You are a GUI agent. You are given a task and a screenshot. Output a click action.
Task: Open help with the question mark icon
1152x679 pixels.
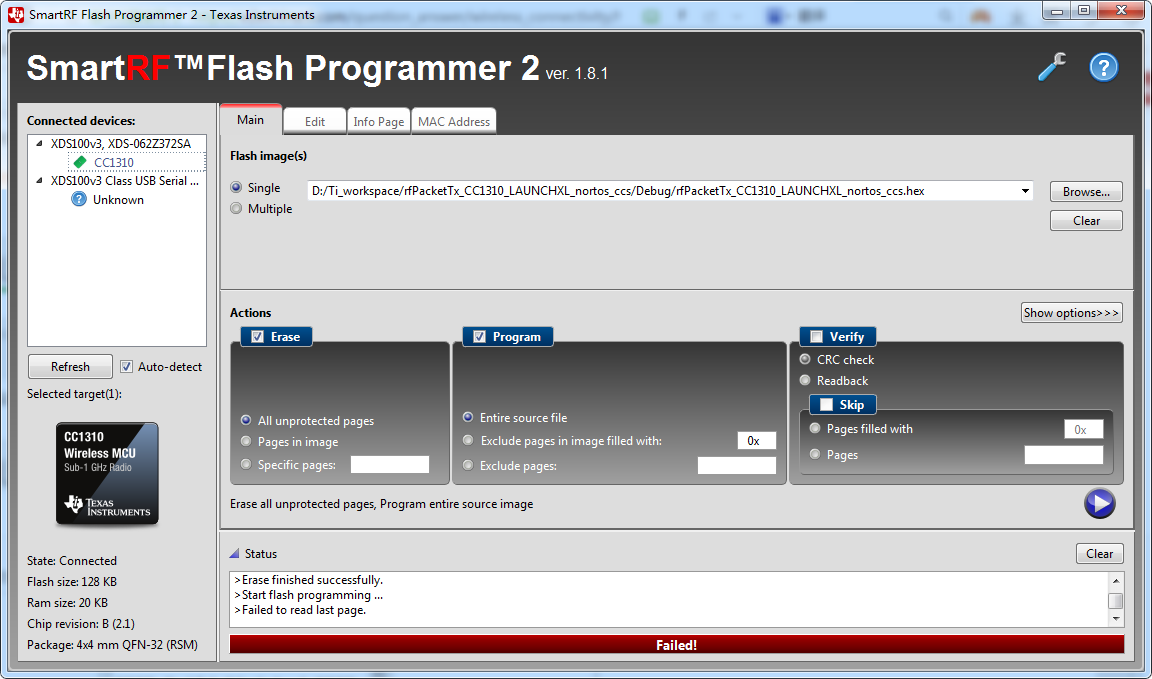pyautogui.click(x=1104, y=68)
